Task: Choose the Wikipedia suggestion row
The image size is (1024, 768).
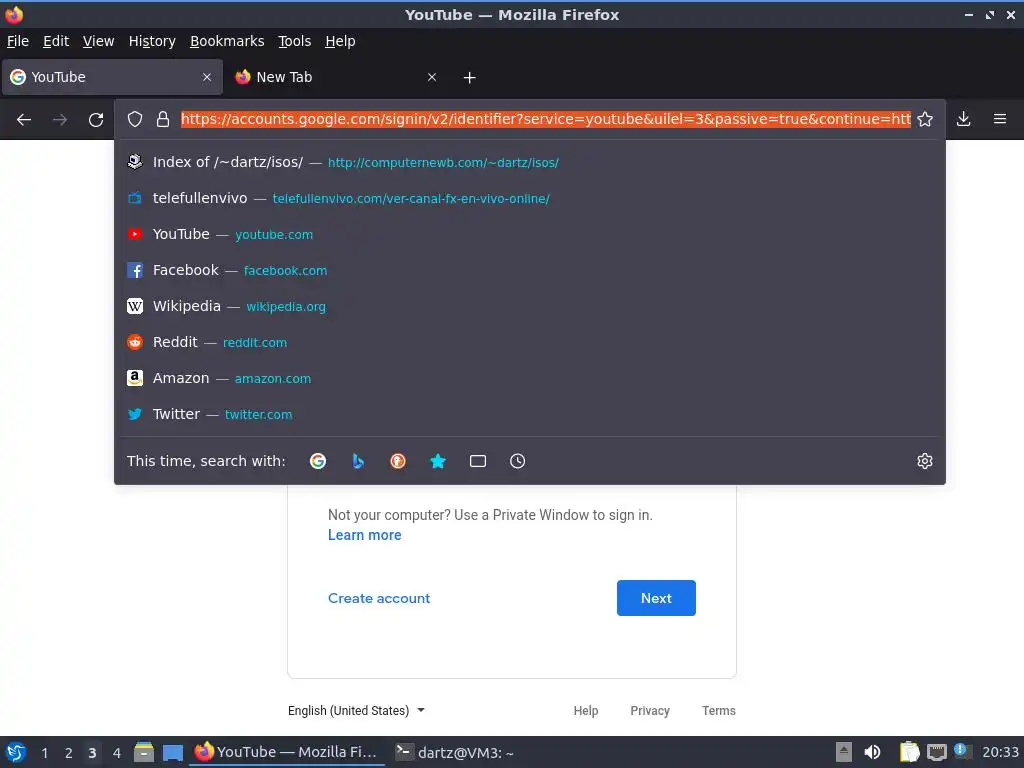Action: coord(530,306)
